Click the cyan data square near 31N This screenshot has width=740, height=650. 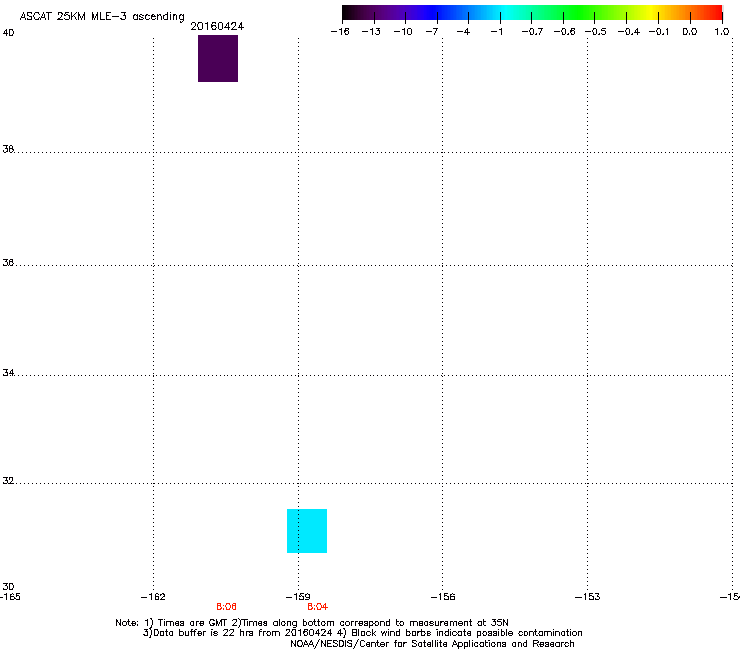[x=307, y=531]
